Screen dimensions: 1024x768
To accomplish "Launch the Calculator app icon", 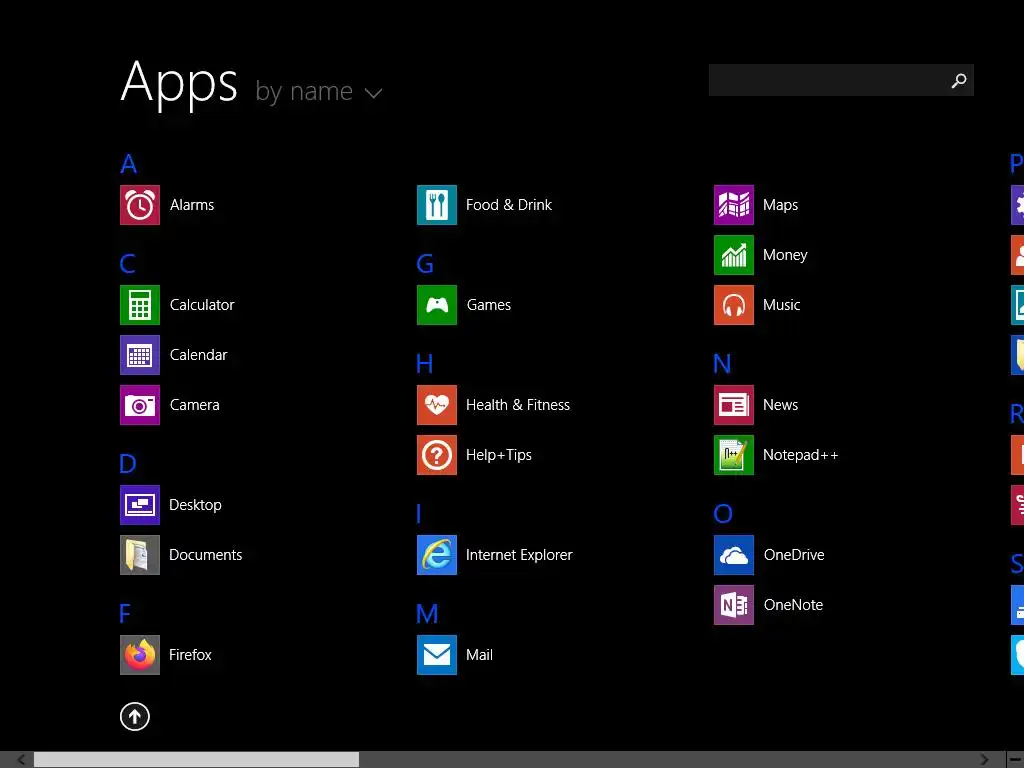I will point(140,305).
